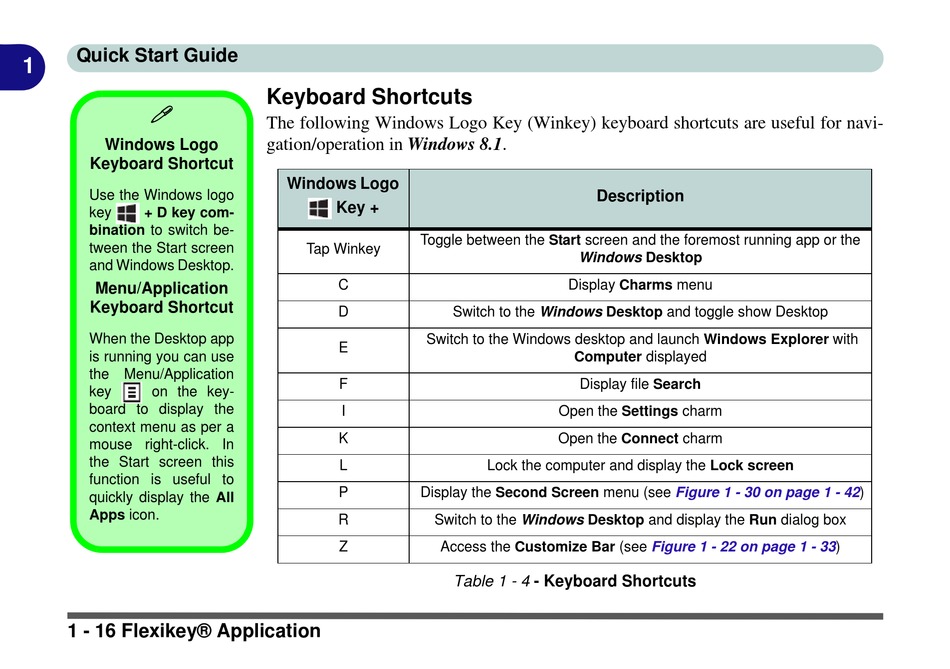Select the Windows Explorer description text
The height and width of the screenshot is (669, 950).
click(x=641, y=348)
